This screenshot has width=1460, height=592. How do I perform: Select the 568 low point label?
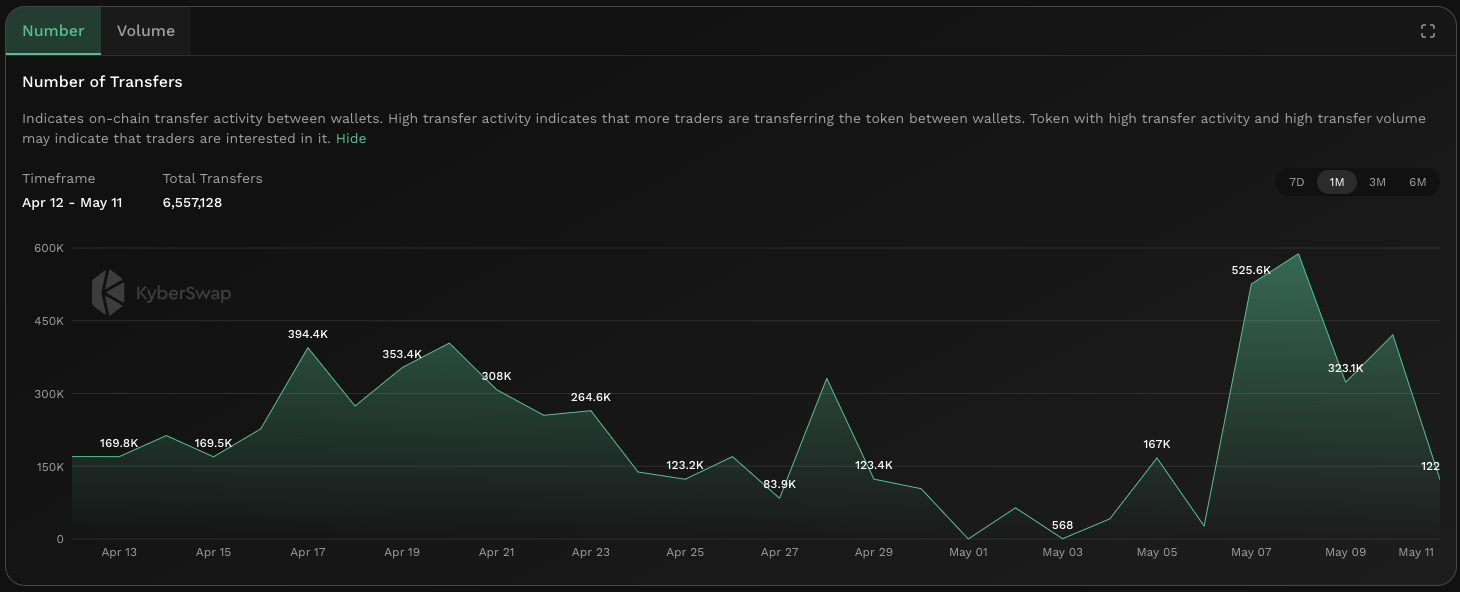pos(1062,526)
